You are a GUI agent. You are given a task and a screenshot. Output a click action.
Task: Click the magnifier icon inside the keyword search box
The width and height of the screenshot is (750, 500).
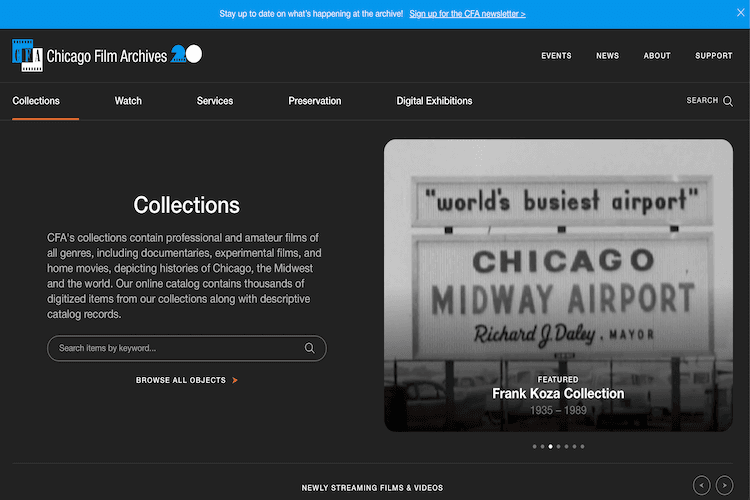point(309,348)
